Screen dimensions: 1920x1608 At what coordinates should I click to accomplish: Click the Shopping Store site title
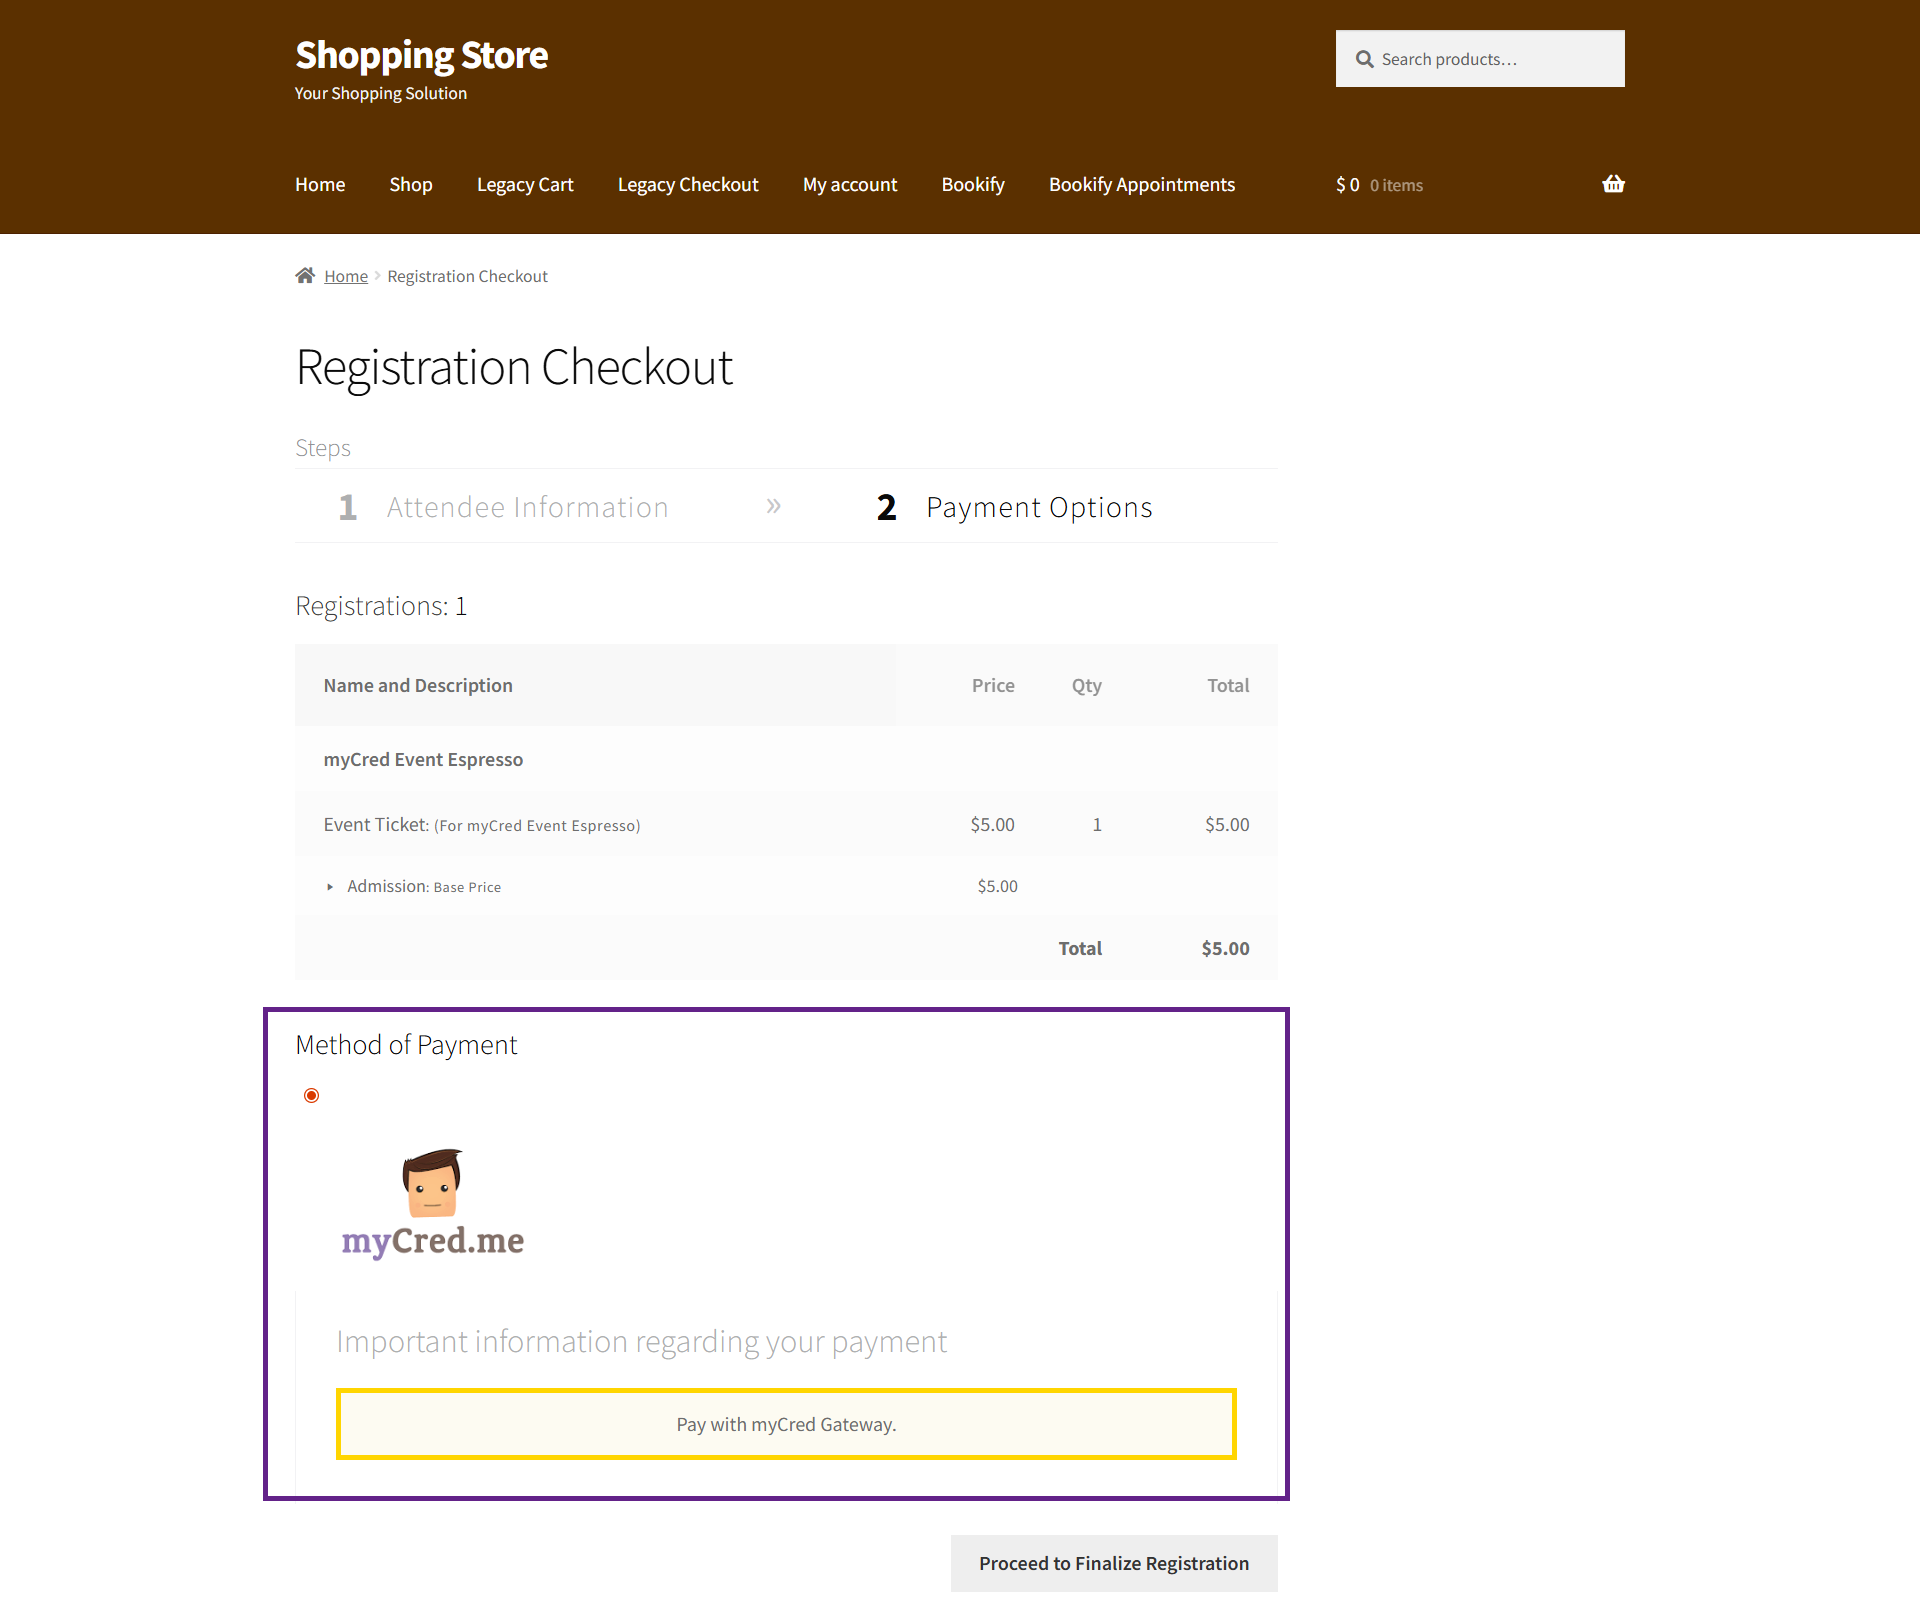coord(421,55)
